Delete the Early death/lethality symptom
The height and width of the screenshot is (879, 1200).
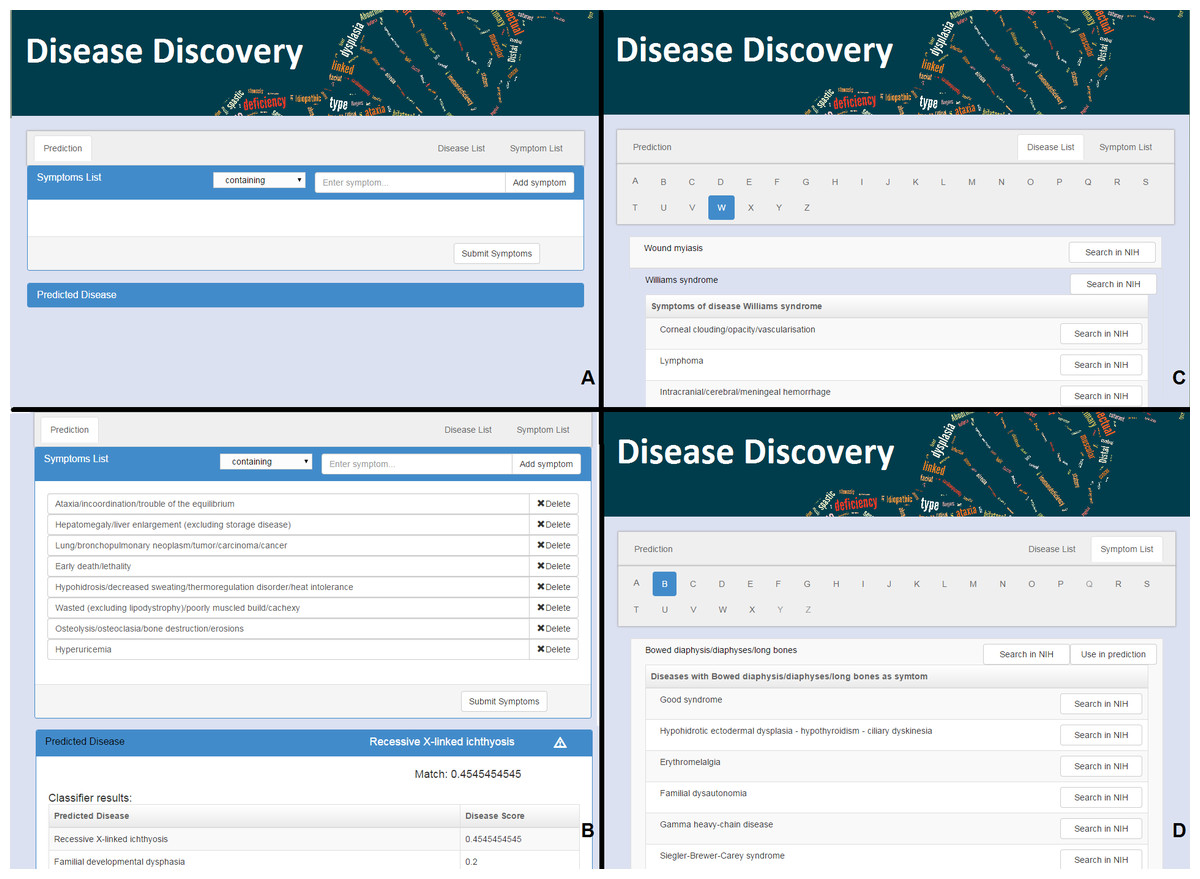[553, 566]
